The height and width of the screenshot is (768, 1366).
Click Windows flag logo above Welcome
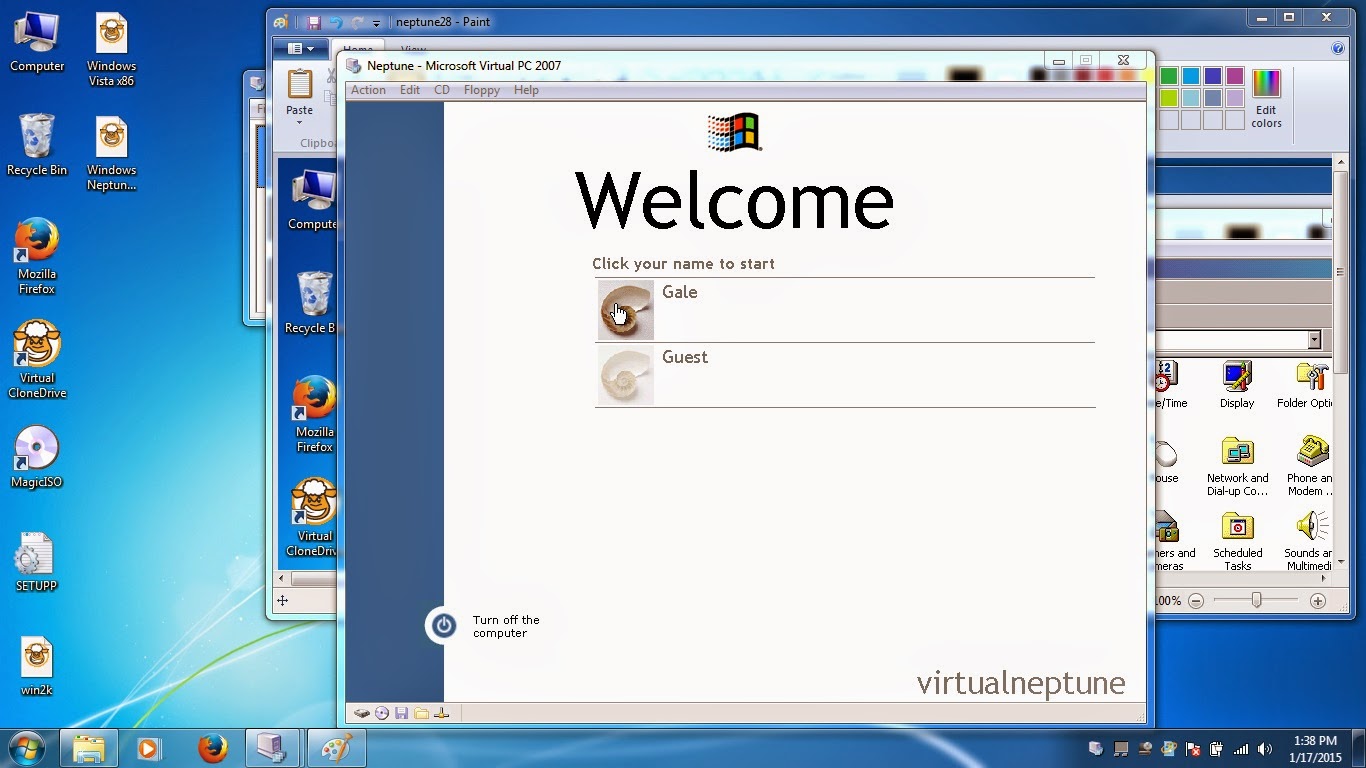click(x=734, y=132)
